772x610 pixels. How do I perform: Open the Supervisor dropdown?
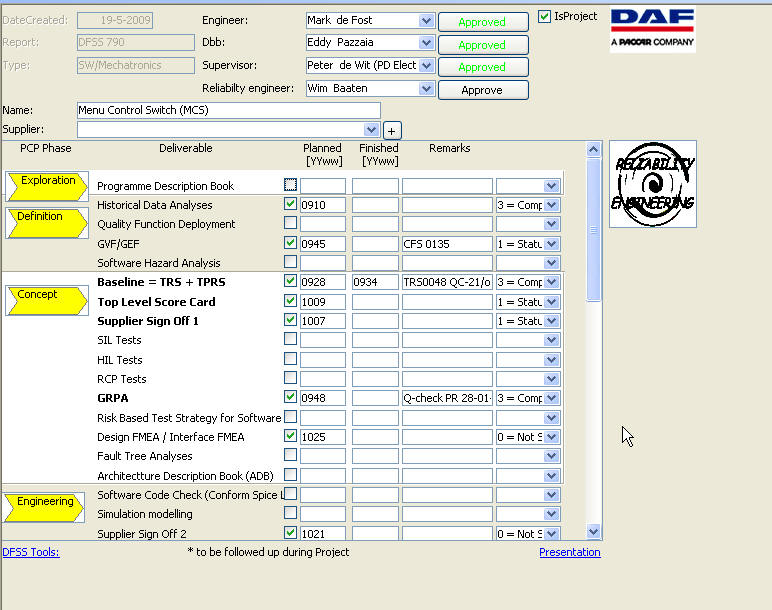[426, 65]
